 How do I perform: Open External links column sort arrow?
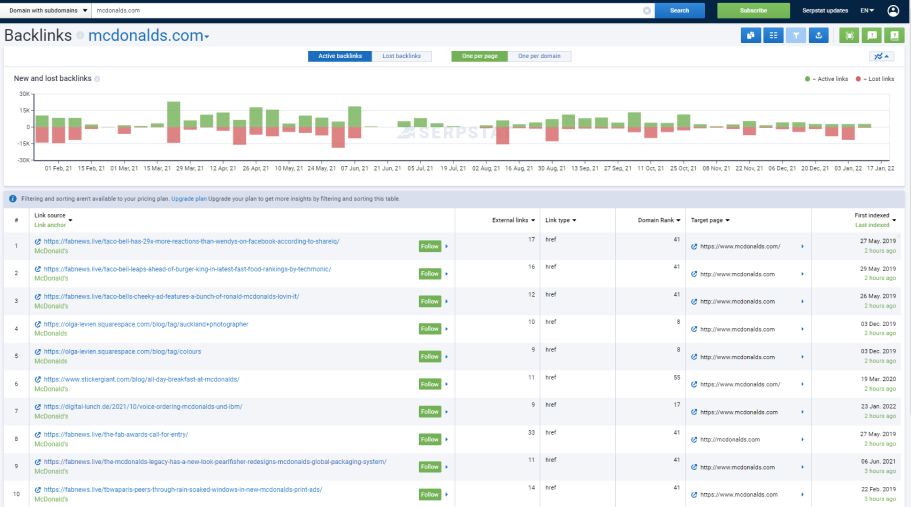point(533,221)
